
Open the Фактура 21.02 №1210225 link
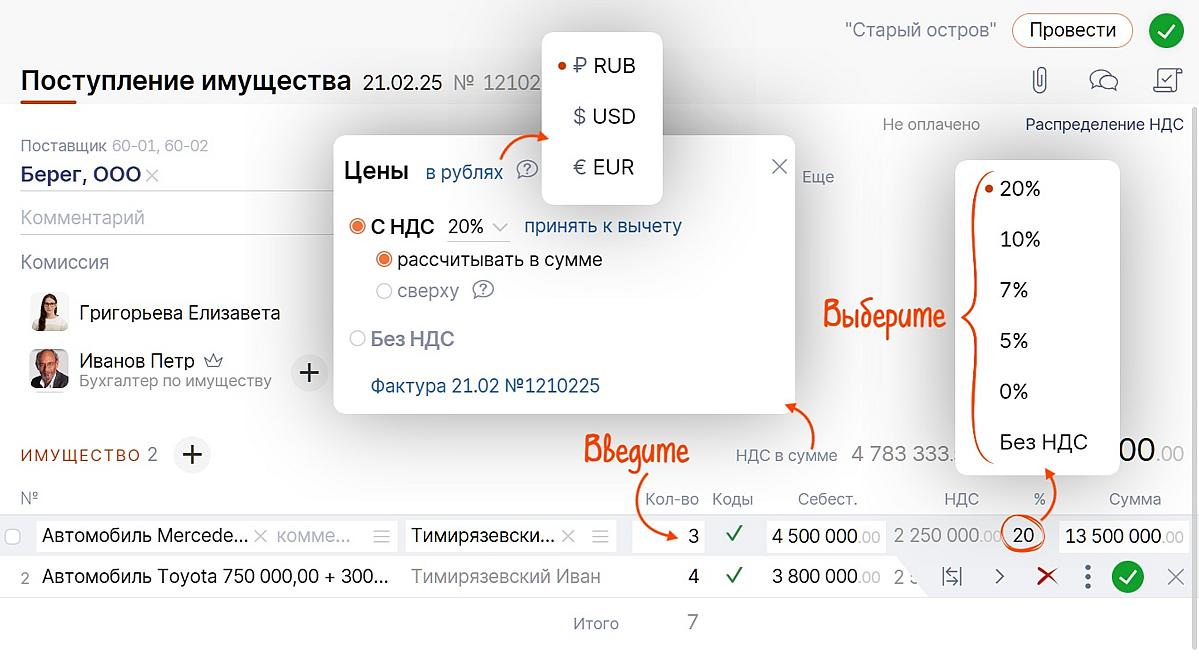[x=485, y=385]
